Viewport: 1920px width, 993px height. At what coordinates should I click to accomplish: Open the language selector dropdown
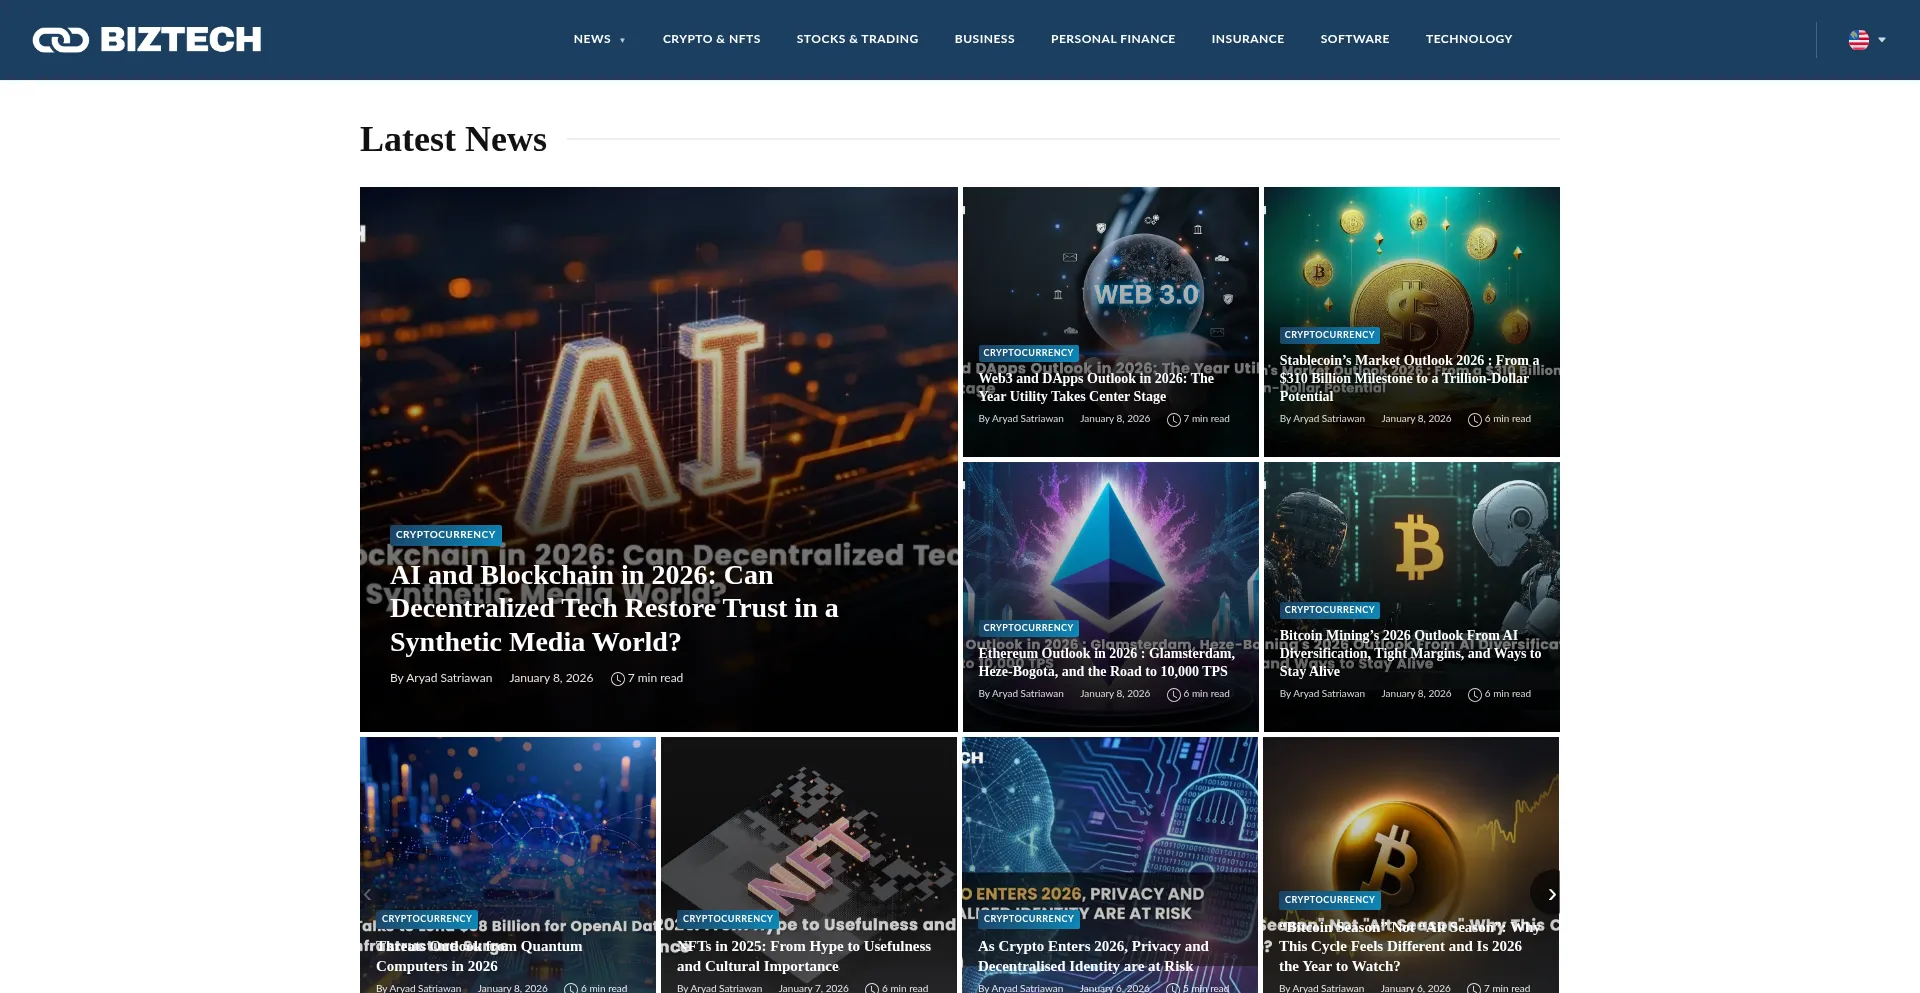pyautogui.click(x=1866, y=40)
